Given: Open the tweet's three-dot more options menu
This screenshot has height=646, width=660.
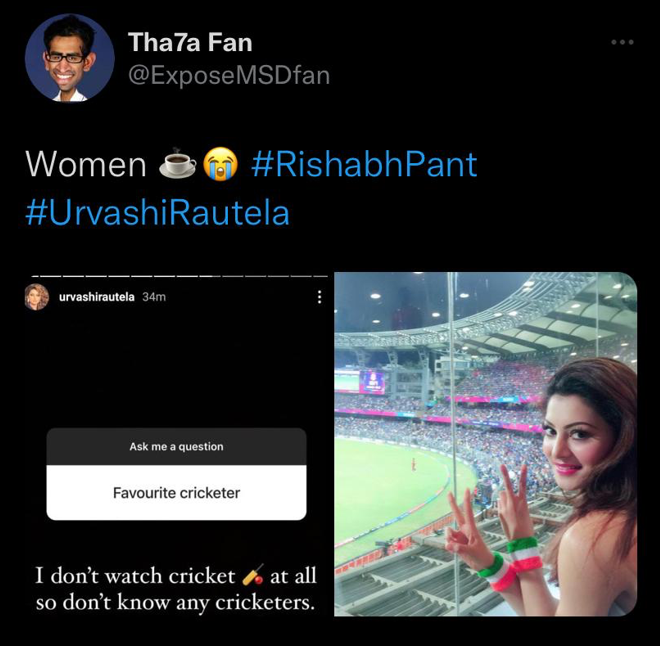Looking at the screenshot, I should coord(622,42).
